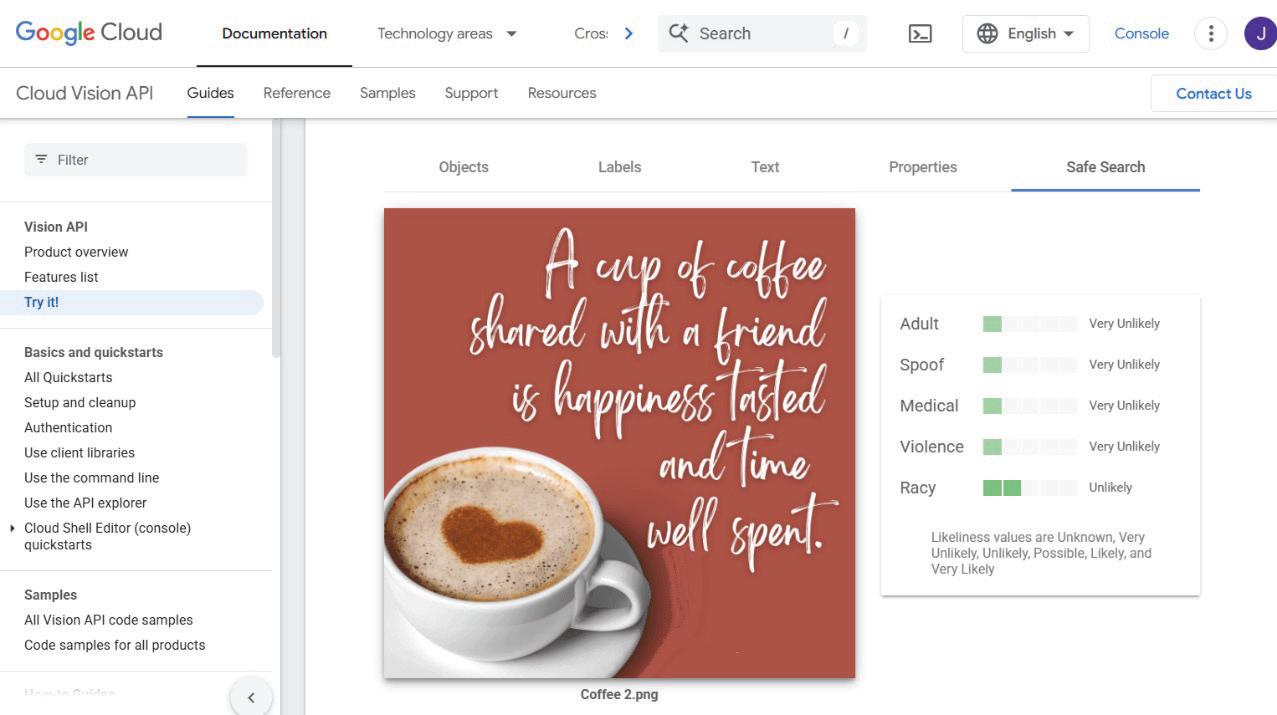Open Use client libraries link
The image size is (1277, 715).
pyautogui.click(x=79, y=452)
